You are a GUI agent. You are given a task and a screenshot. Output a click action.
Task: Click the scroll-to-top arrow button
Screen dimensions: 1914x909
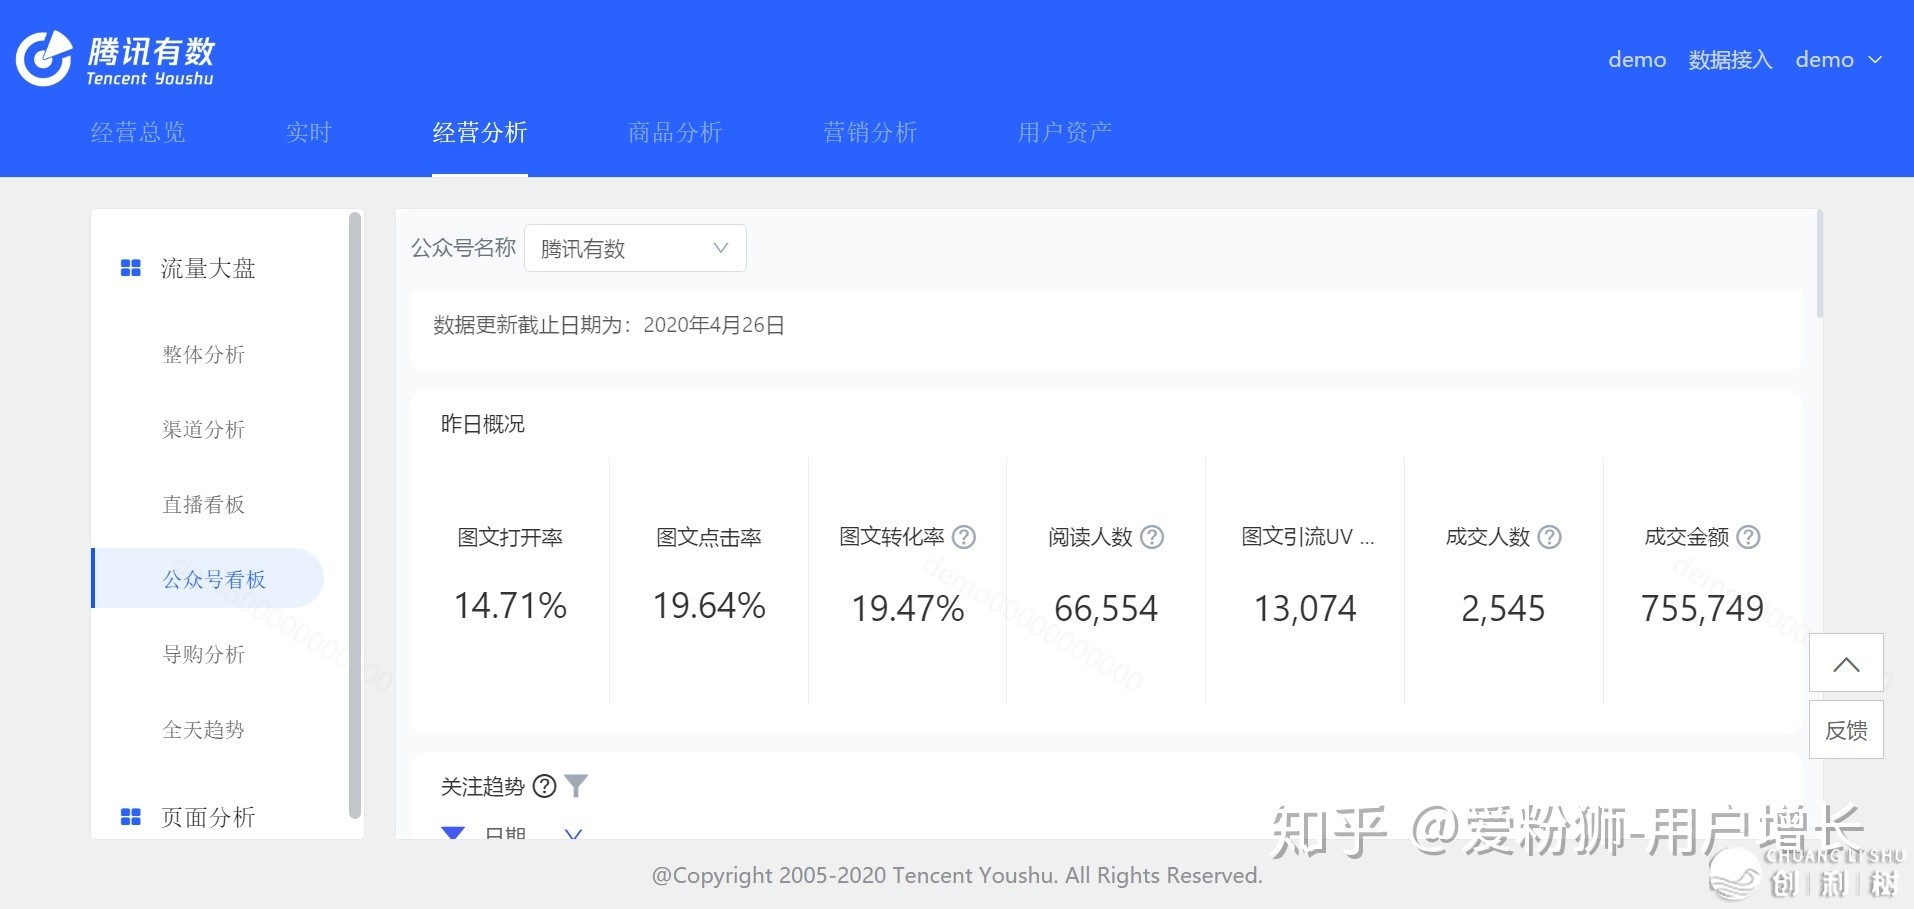tap(1846, 664)
